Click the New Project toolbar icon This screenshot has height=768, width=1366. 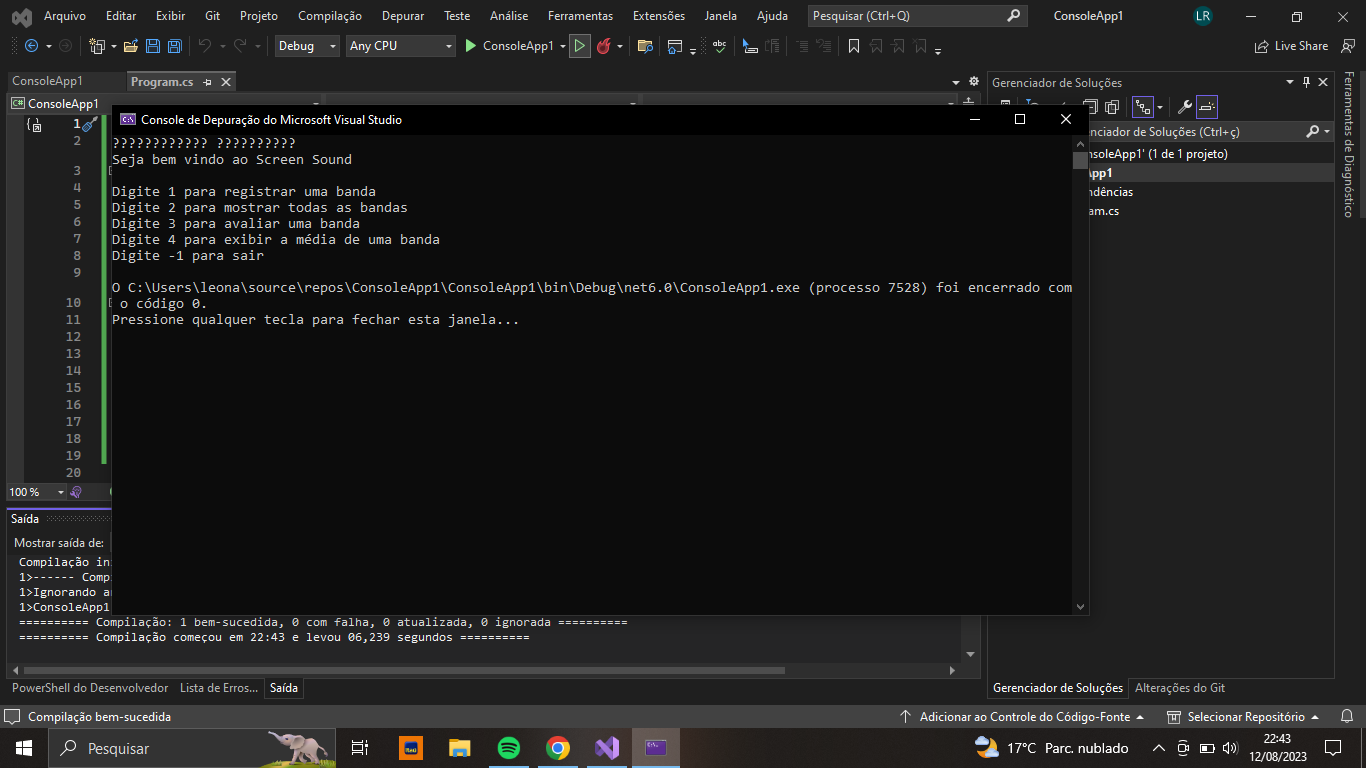pos(96,46)
